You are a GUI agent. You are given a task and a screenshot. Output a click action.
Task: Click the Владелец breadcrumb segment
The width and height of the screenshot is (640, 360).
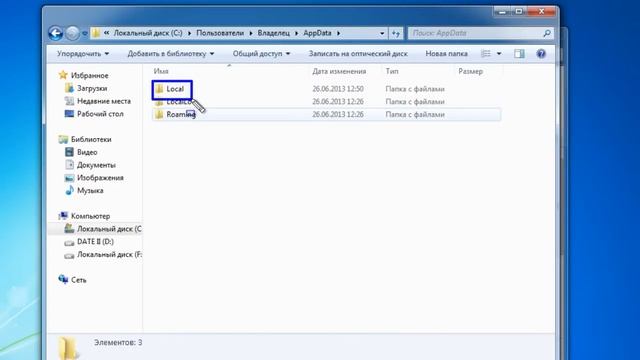(x=273, y=33)
